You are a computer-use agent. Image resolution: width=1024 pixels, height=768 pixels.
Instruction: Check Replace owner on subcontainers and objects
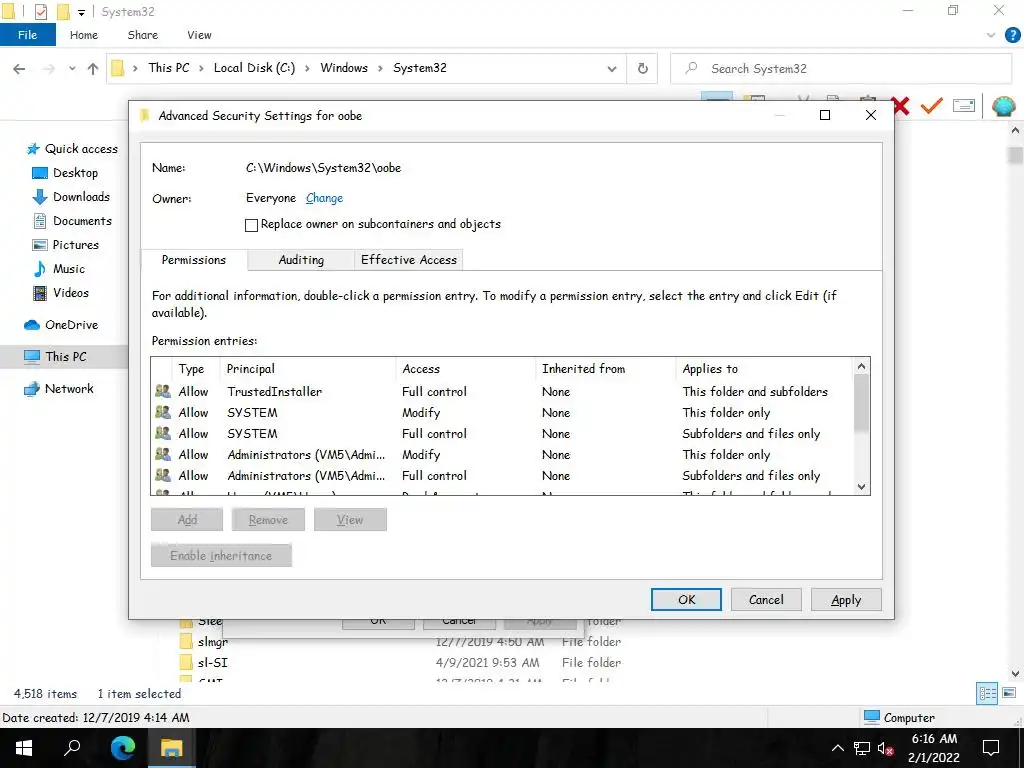(251, 225)
